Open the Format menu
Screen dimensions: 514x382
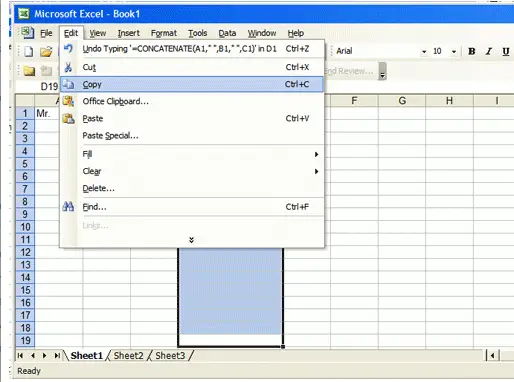pyautogui.click(x=164, y=33)
